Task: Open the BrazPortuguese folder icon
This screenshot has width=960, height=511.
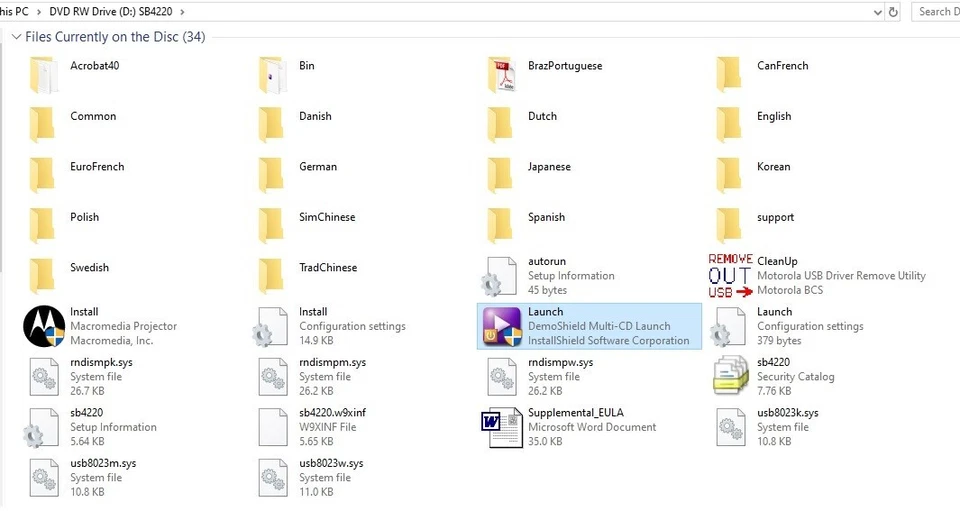Action: 501,75
